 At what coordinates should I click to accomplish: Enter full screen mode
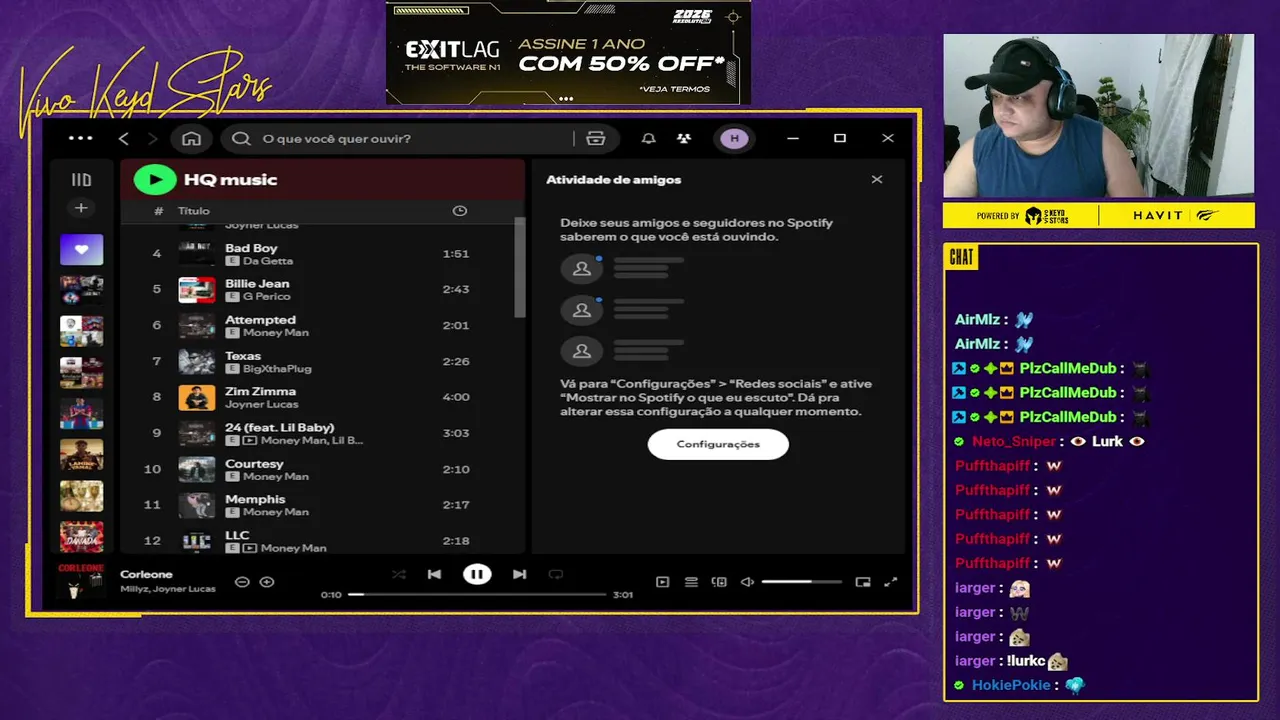(891, 582)
